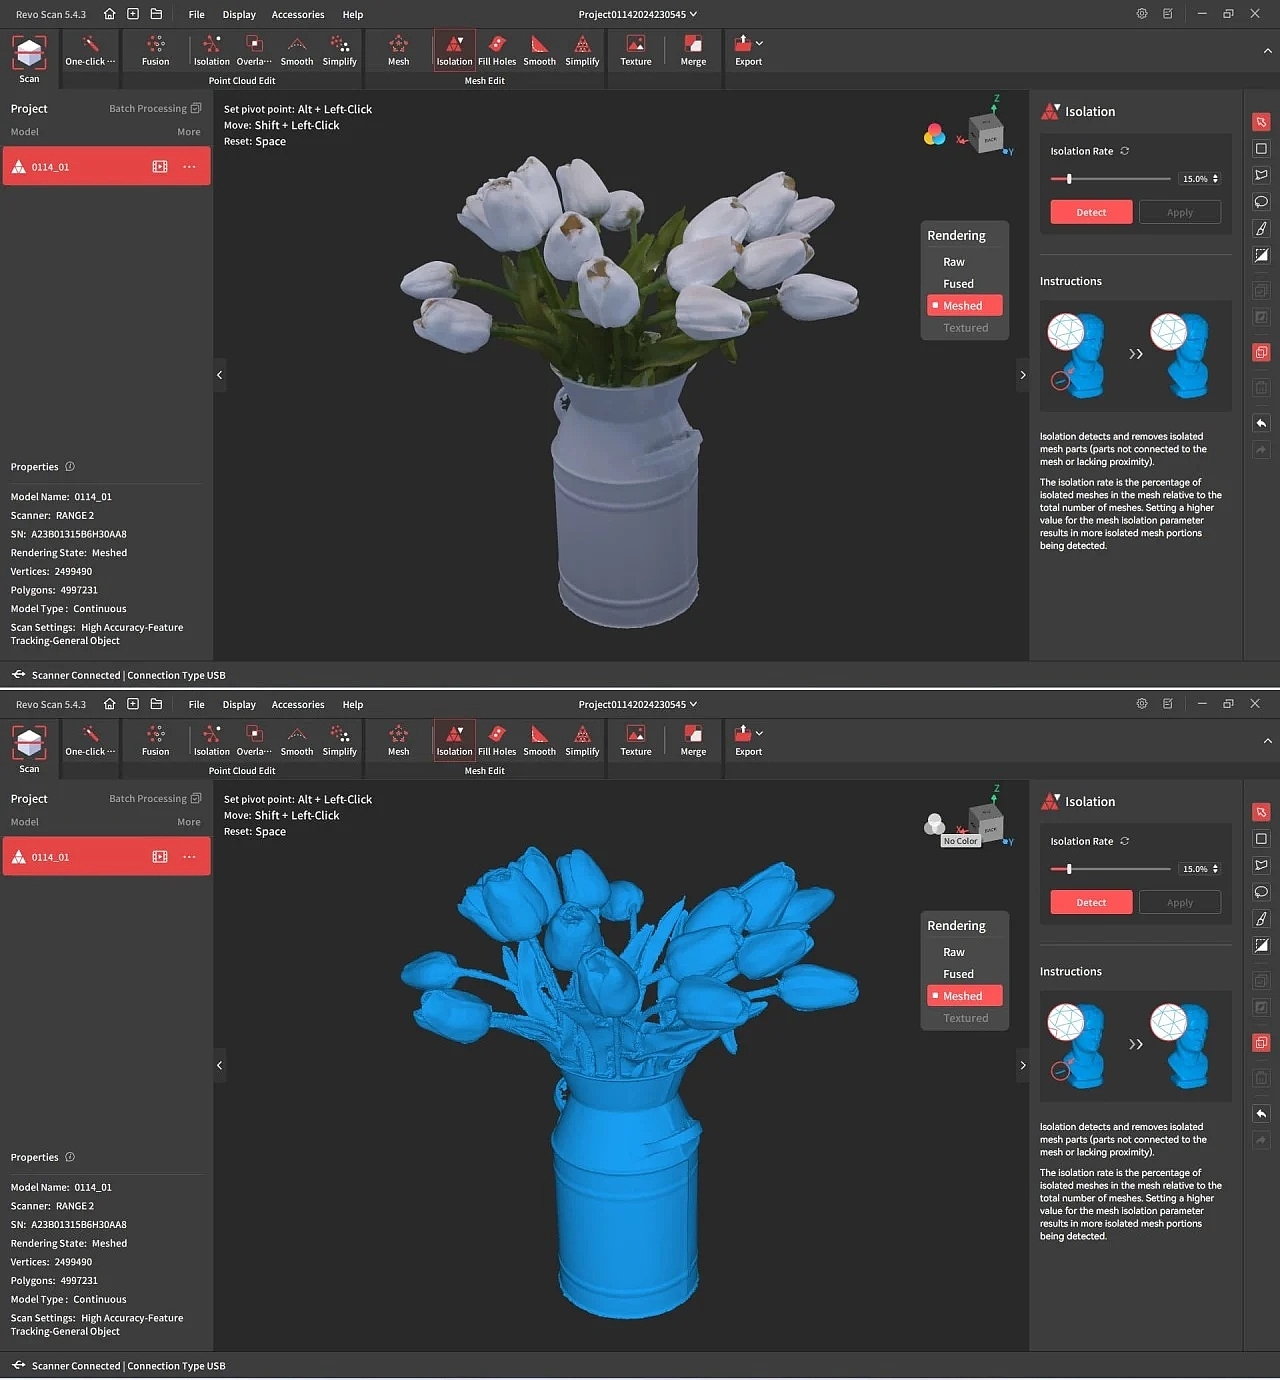Viewport: 1280px width, 1380px height.
Task: Select Fused rendering in upper window
Action: pyautogui.click(x=958, y=284)
